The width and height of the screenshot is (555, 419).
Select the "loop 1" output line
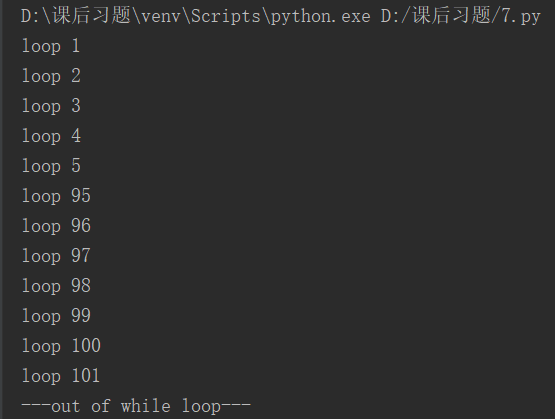51,46
